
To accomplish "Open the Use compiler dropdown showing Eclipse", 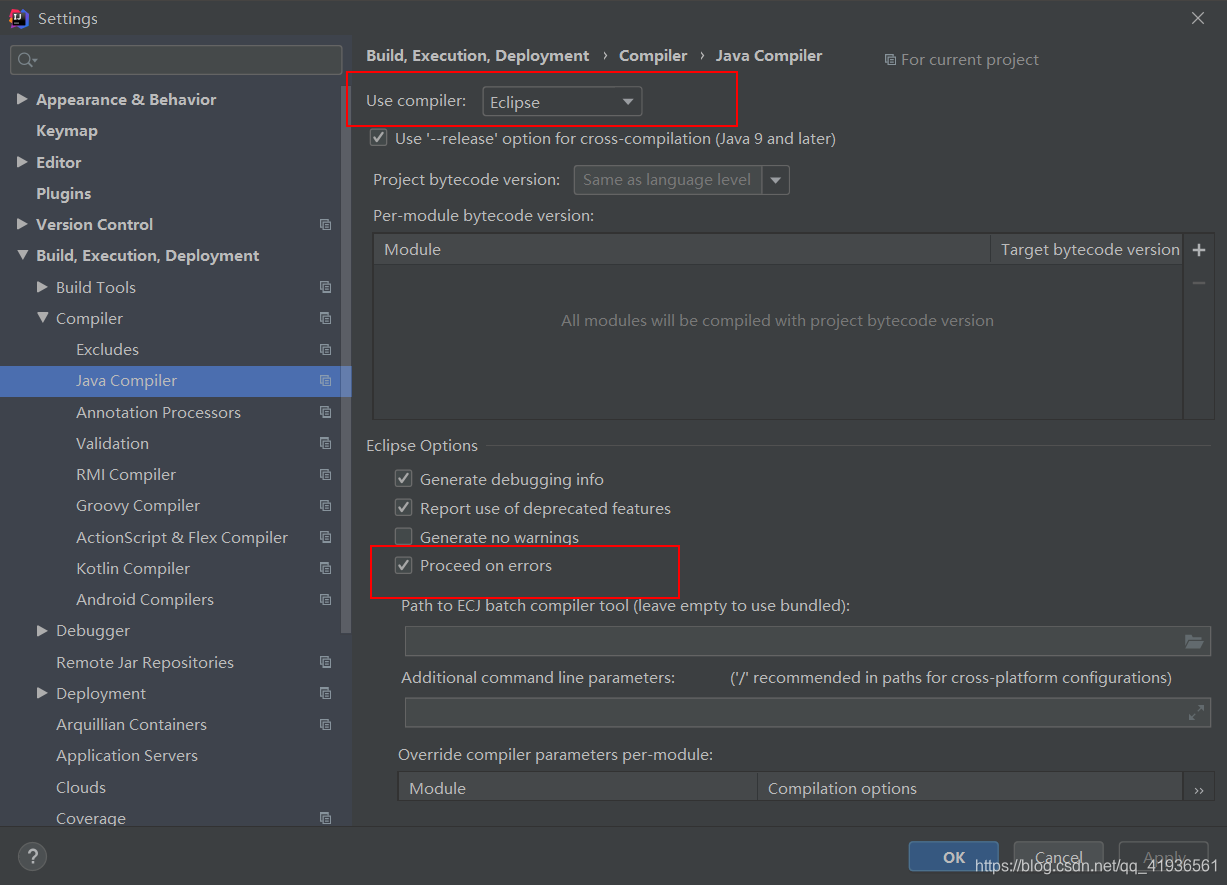I will (562, 102).
